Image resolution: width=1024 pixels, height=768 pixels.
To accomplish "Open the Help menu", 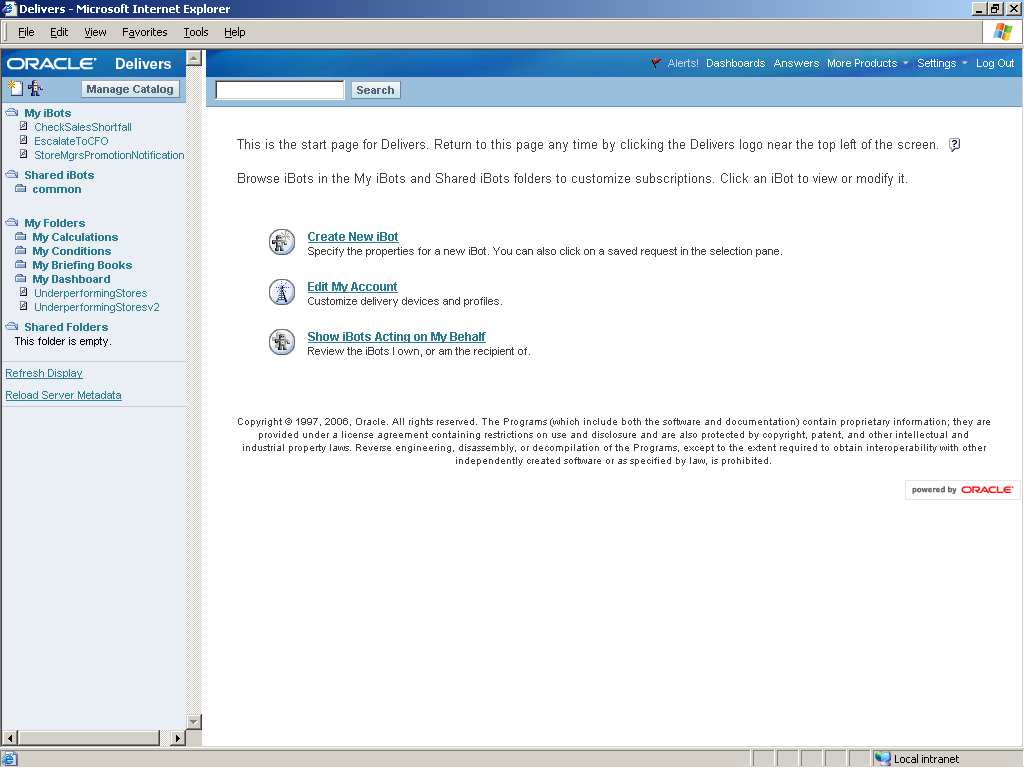I will pyautogui.click(x=234, y=32).
